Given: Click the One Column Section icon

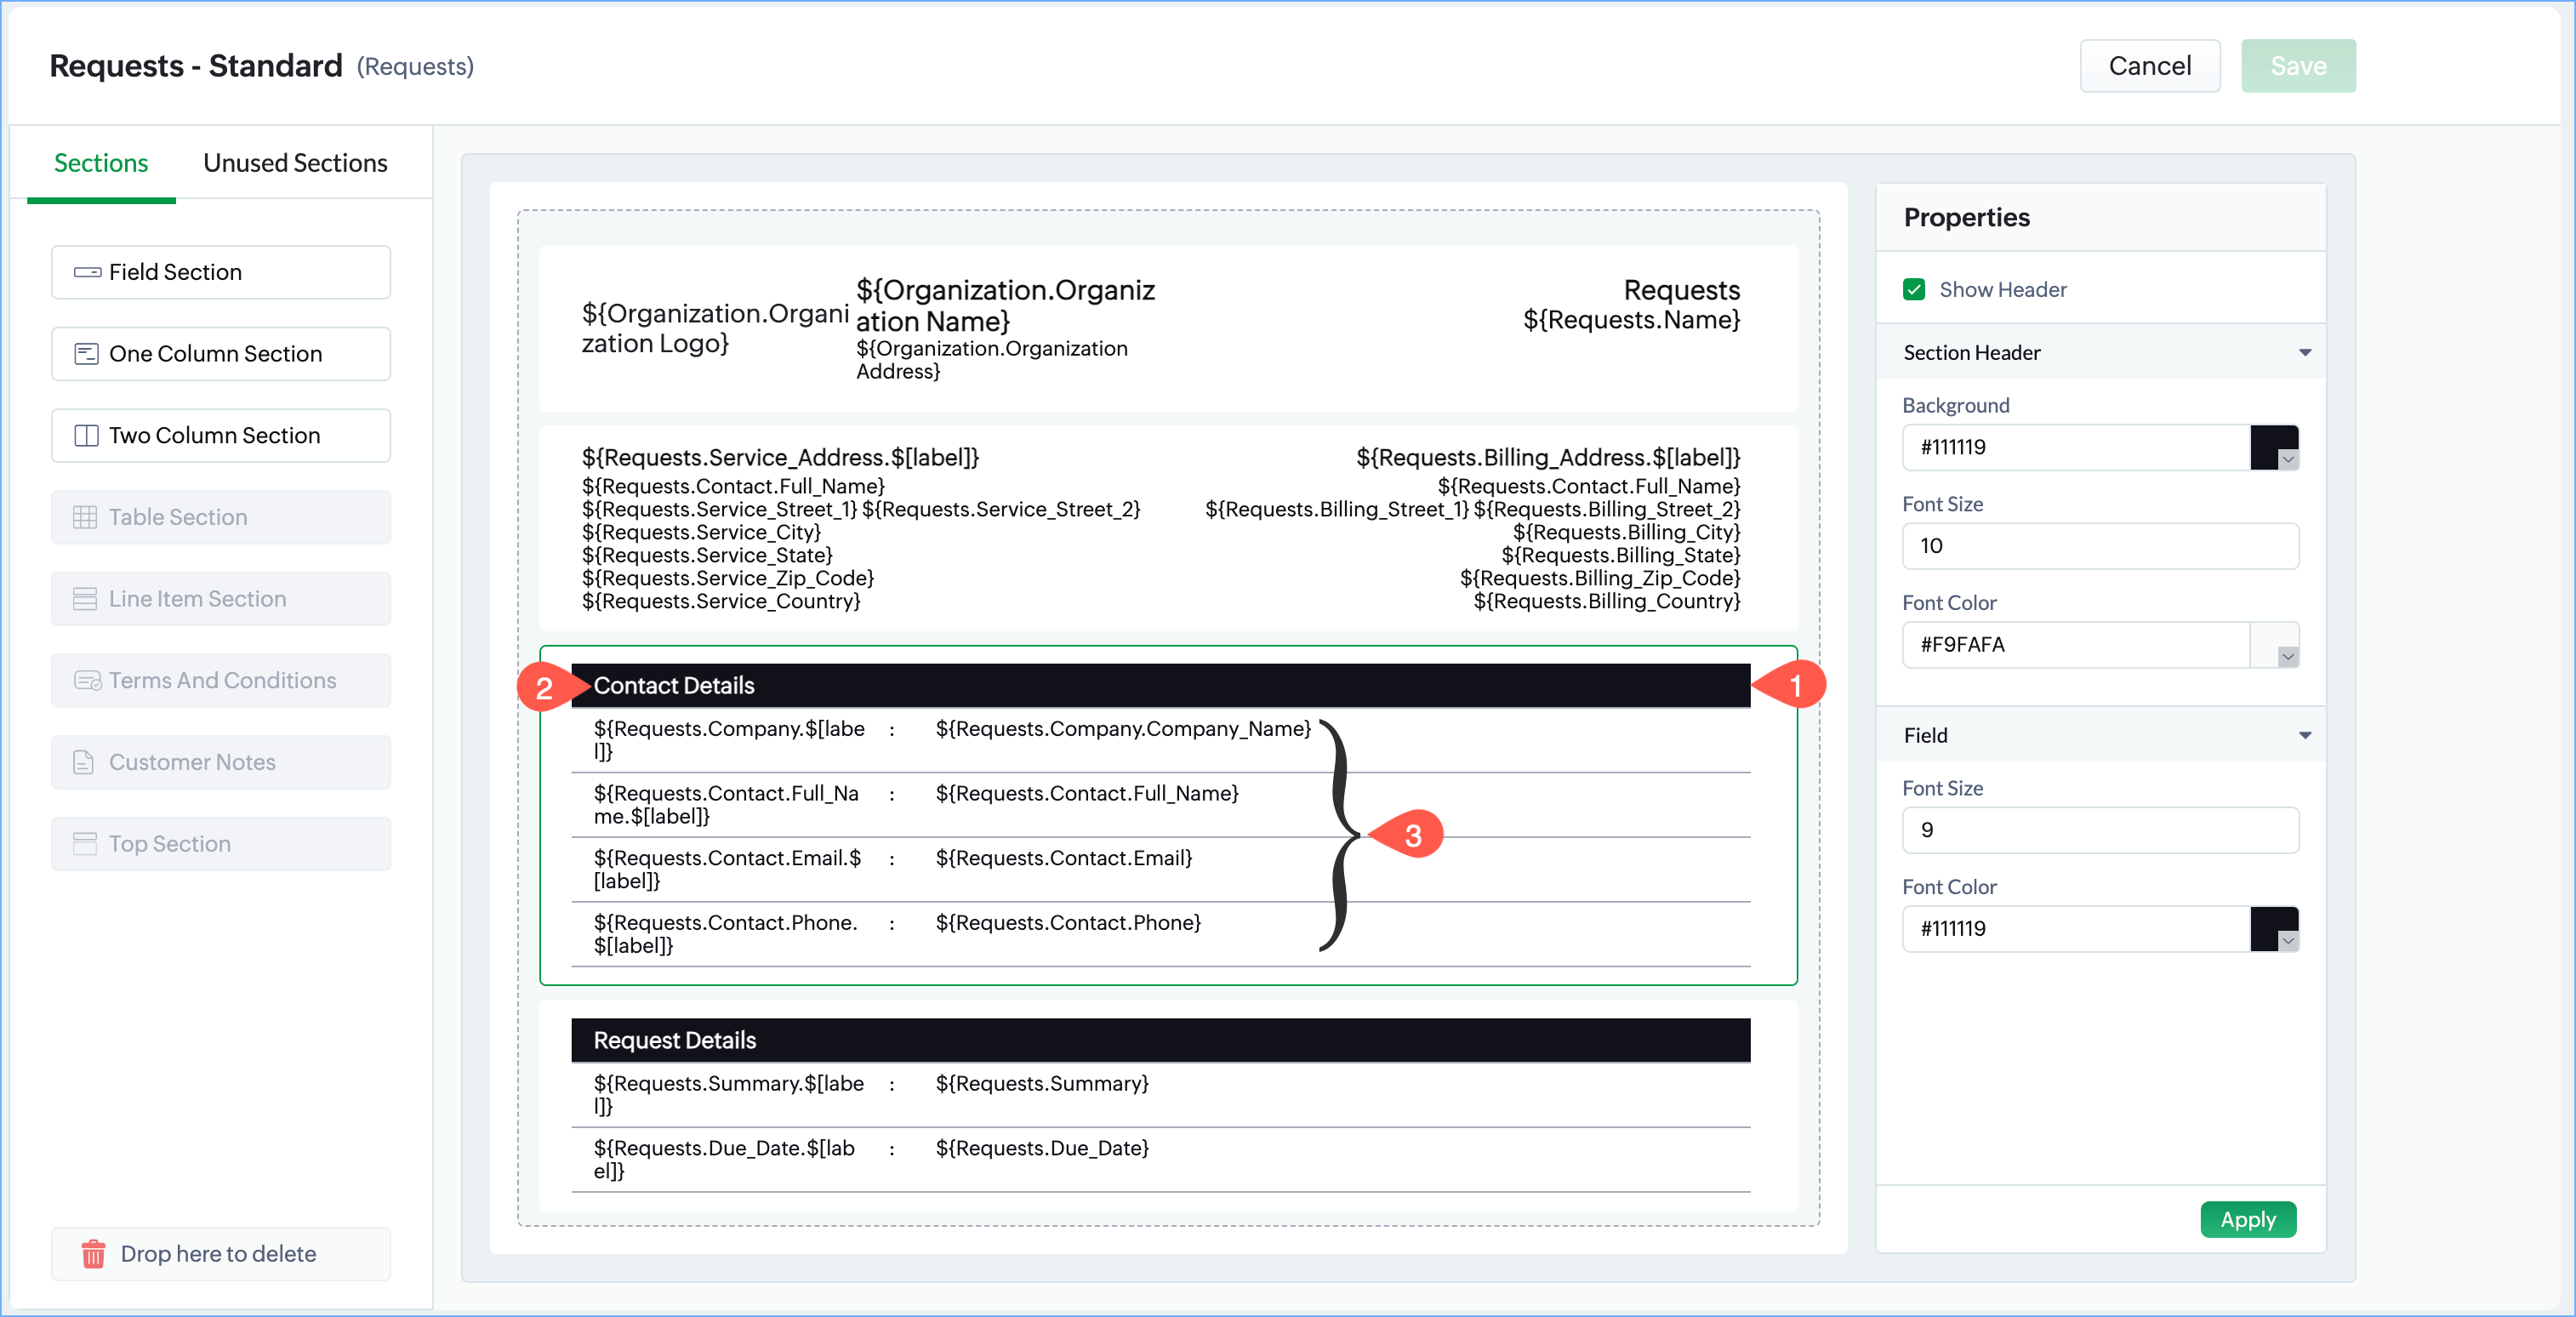Looking at the screenshot, I should (87, 354).
